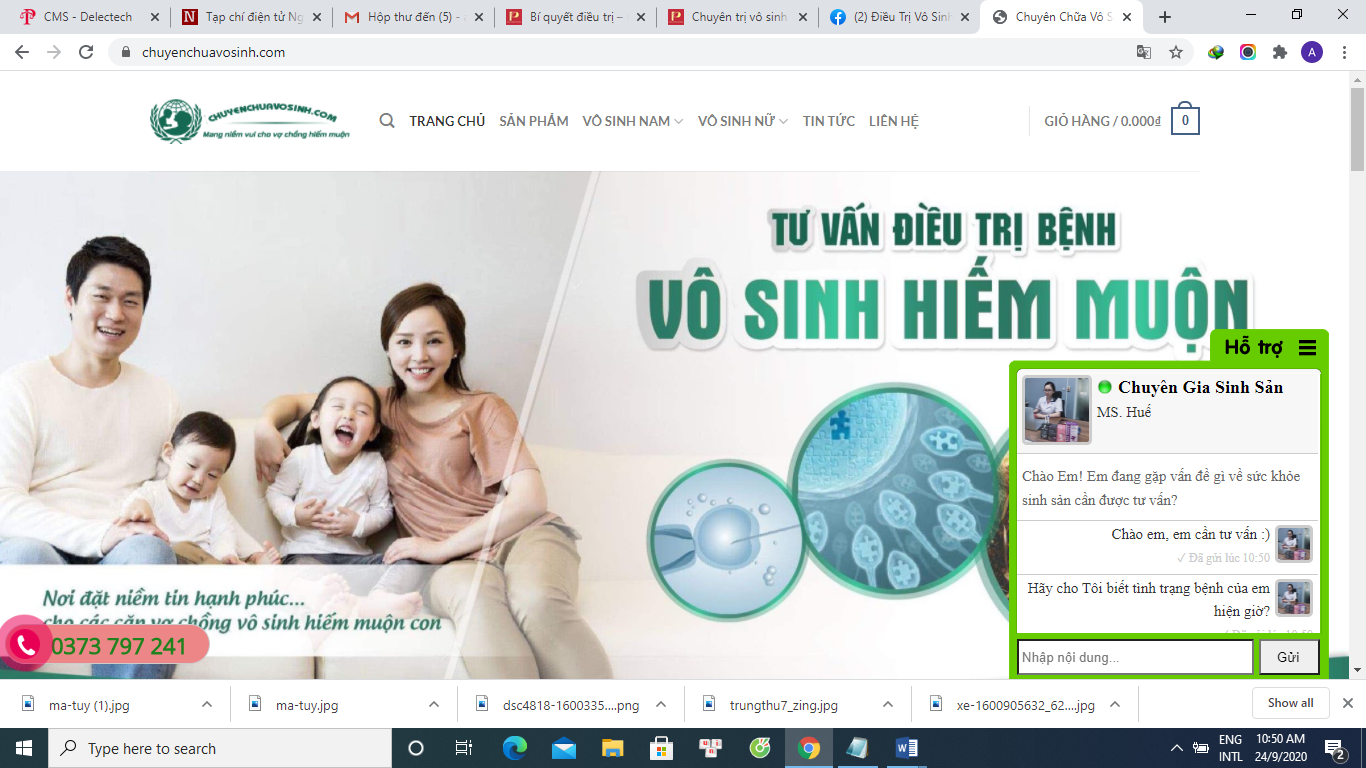
Task: Click the Google Translate icon in address bar
Action: (x=1144, y=52)
